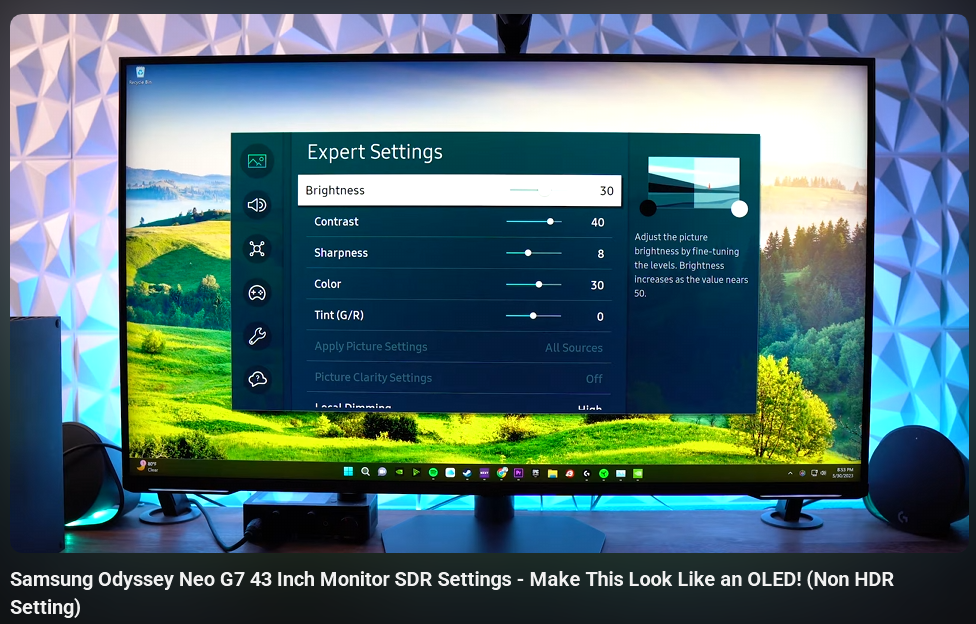Open Logitech G Hub taskbar icon
The width and height of the screenshot is (976, 624).
pos(587,474)
